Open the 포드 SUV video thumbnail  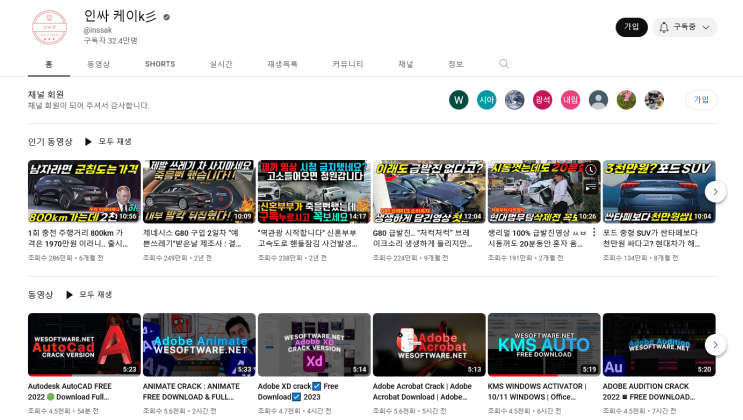(659, 192)
